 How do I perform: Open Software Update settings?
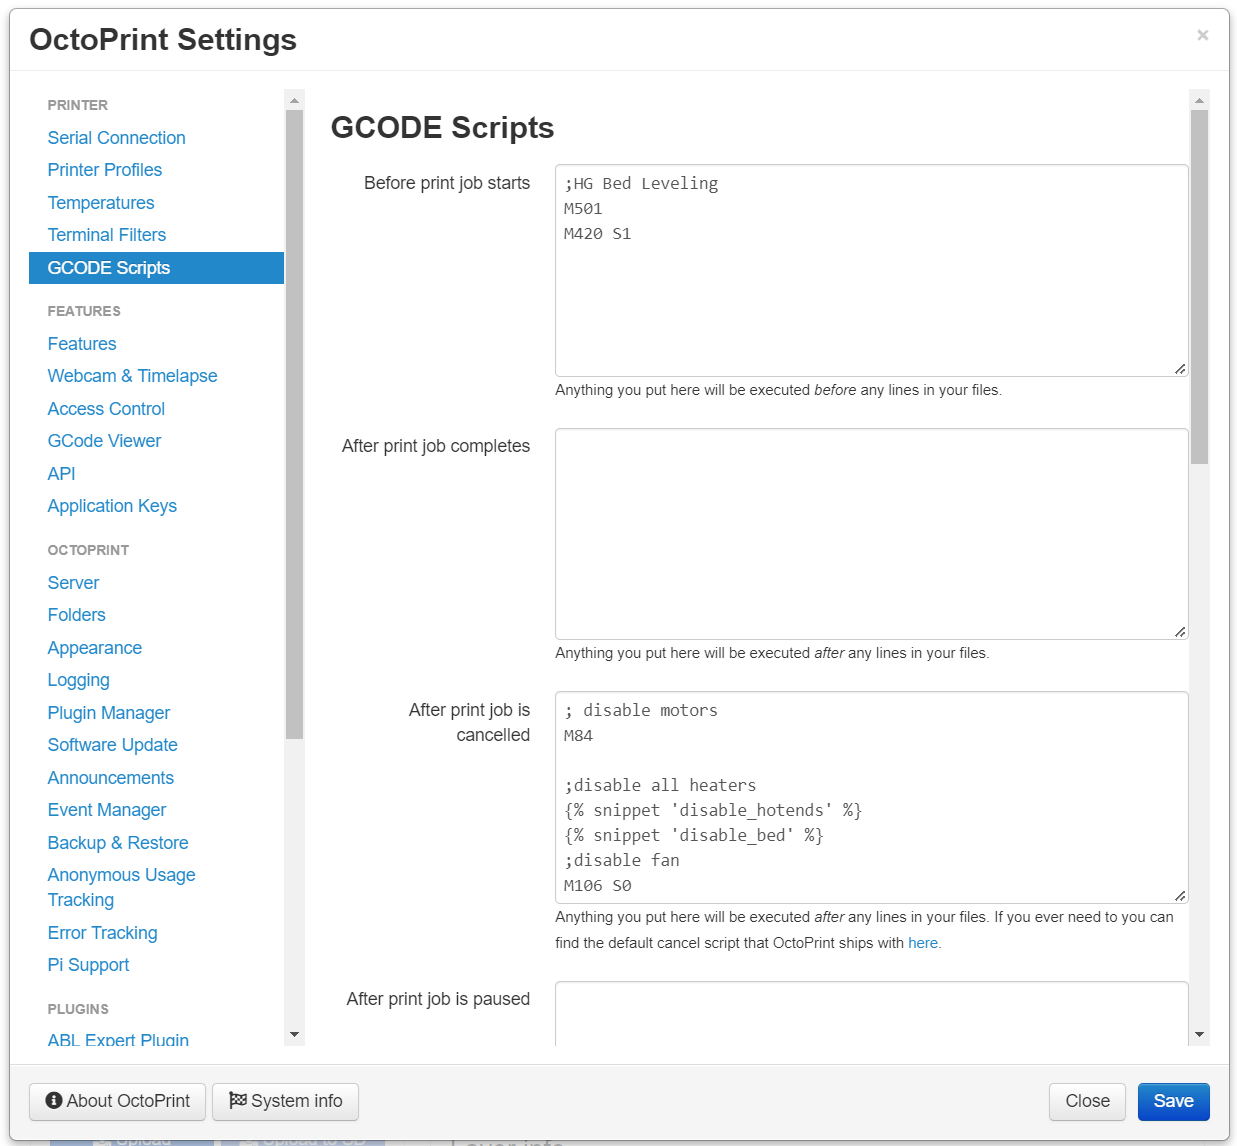(112, 745)
